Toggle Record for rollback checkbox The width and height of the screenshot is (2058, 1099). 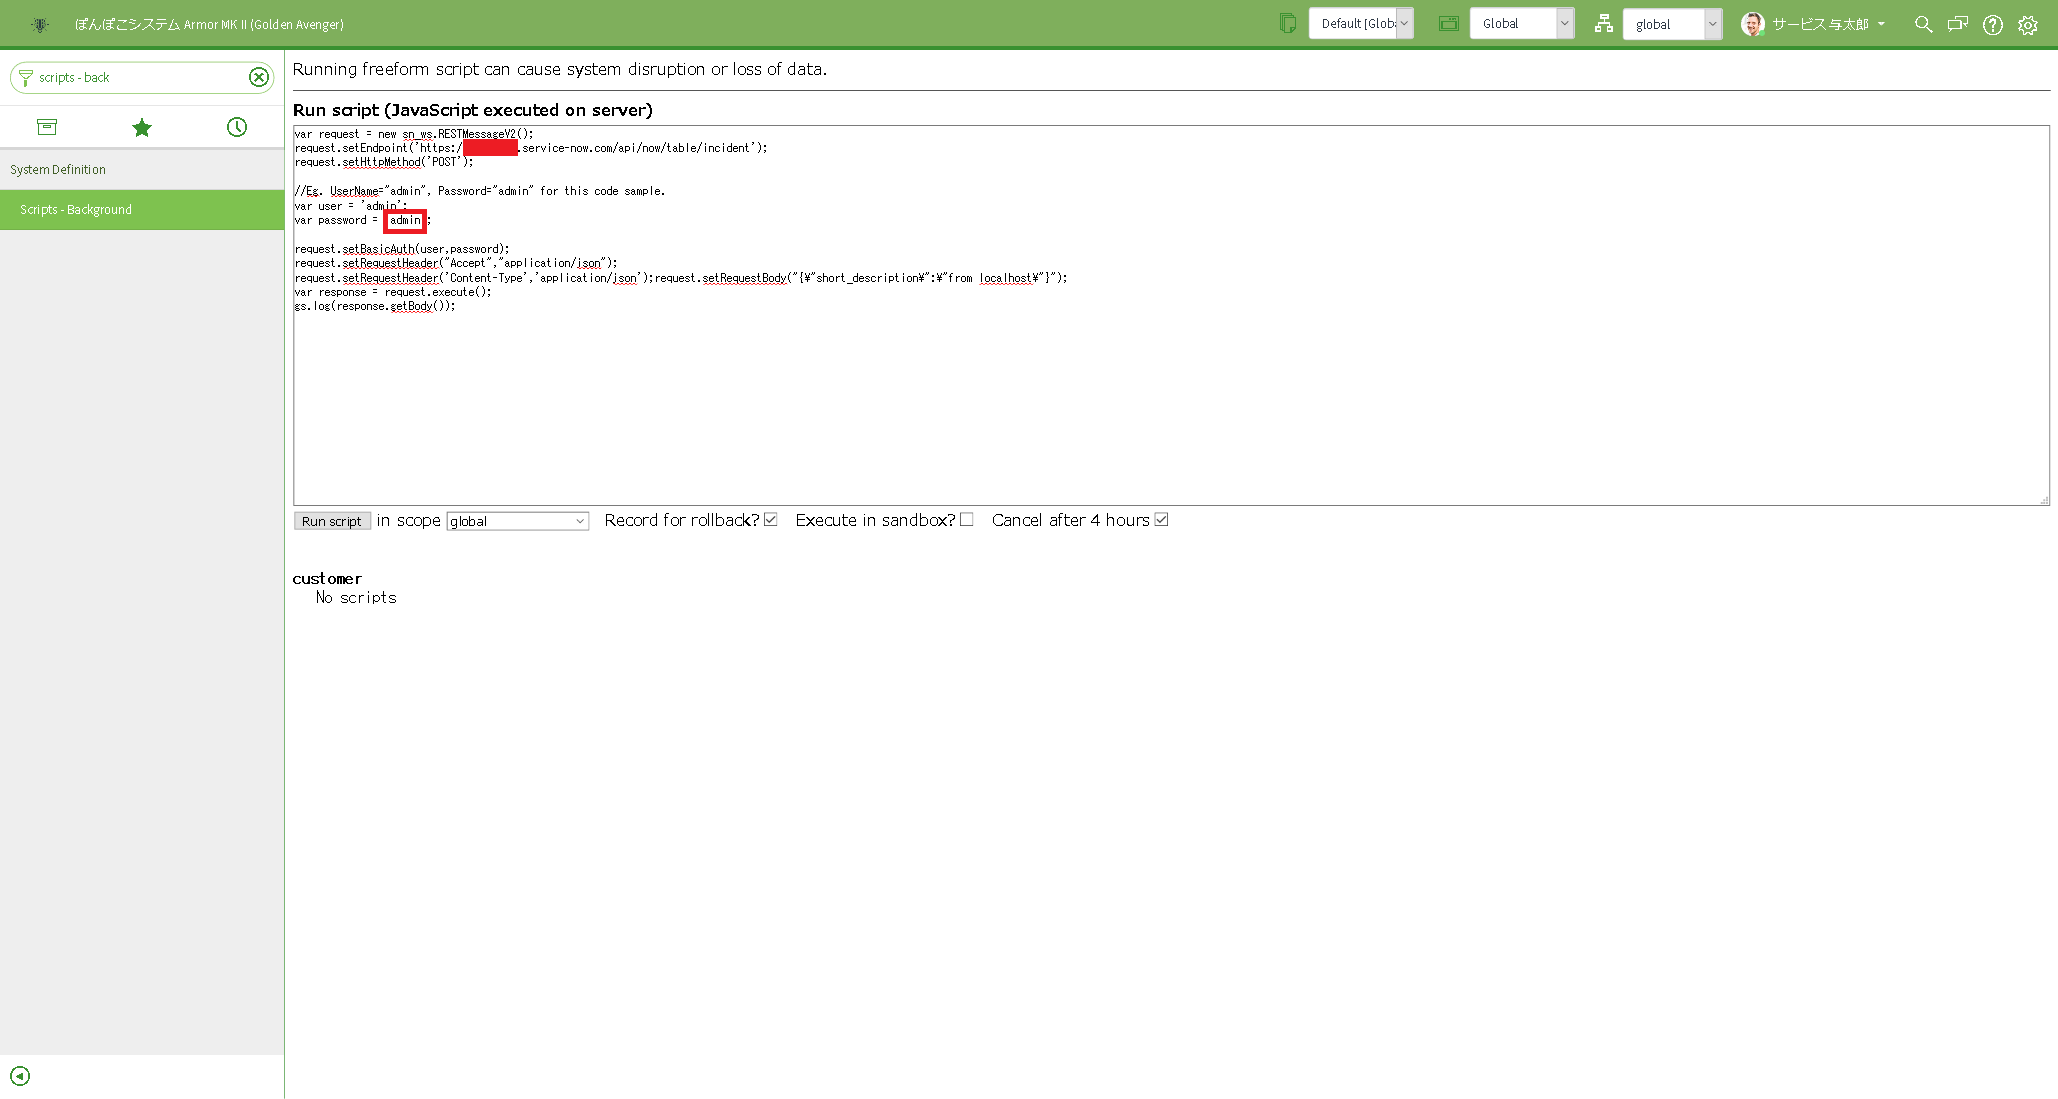point(771,520)
